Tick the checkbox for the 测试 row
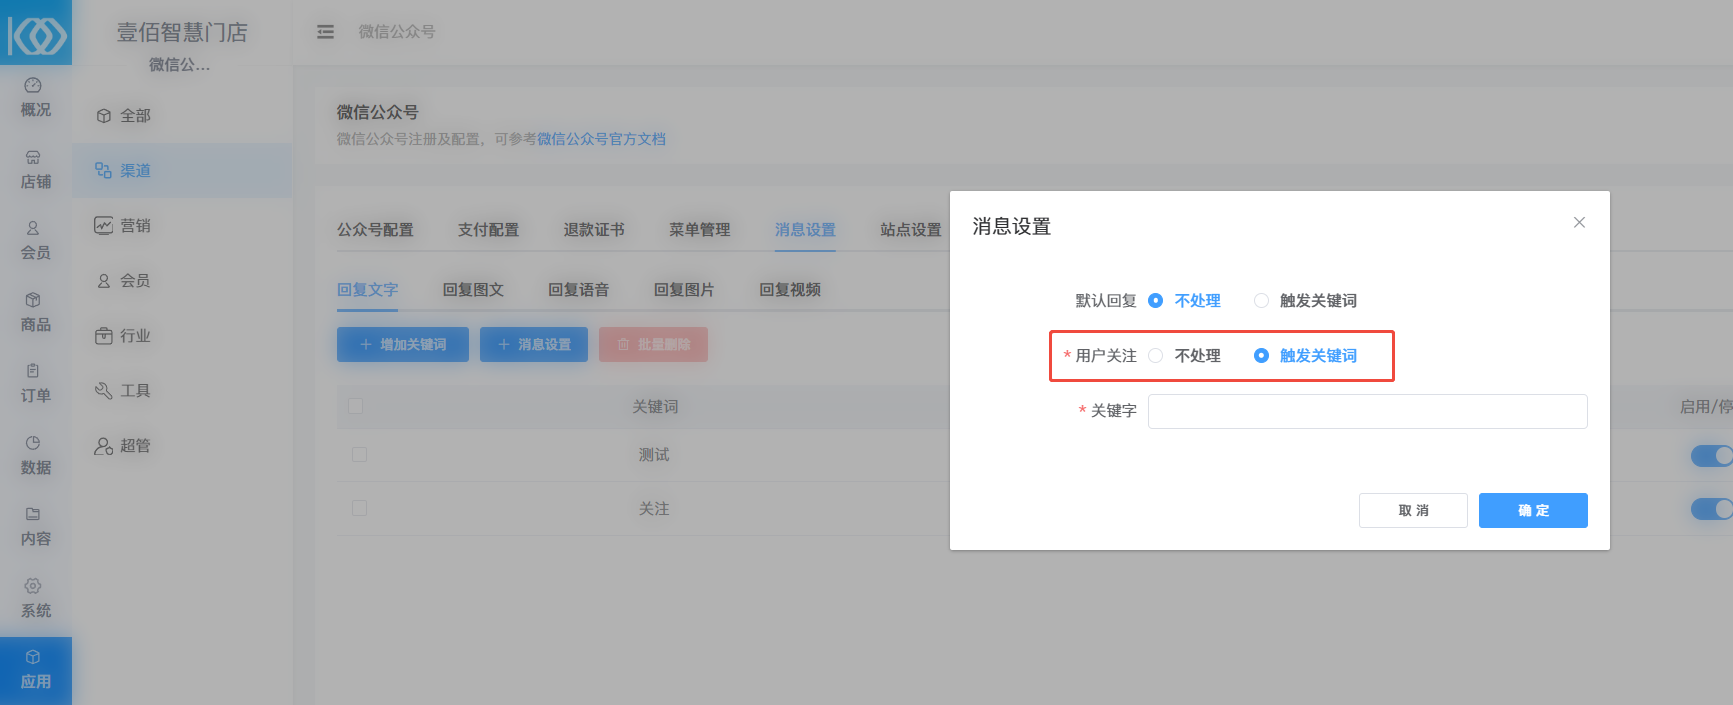This screenshot has height=705, width=1733. (359, 455)
